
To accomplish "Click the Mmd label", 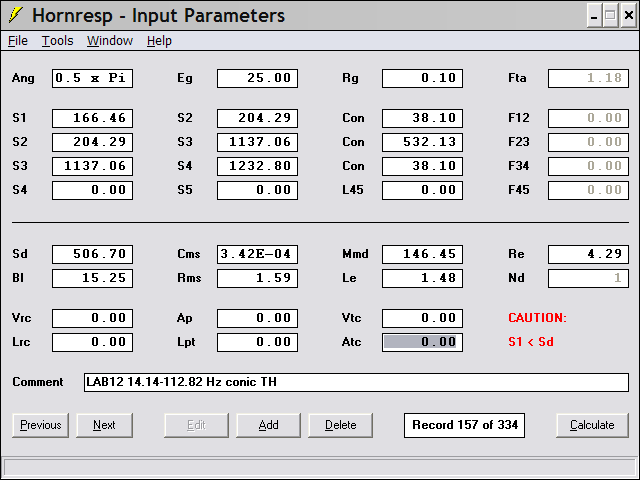I will [x=355, y=254].
